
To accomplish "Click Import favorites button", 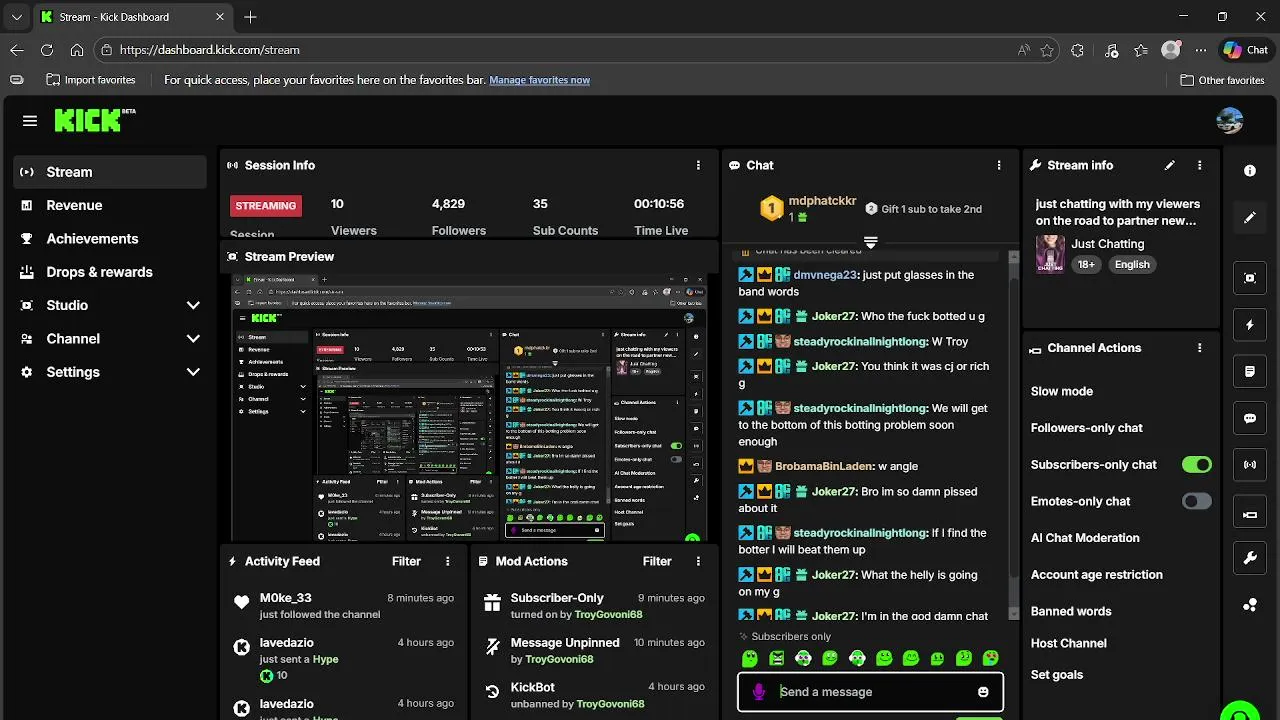I will pyautogui.click(x=90, y=80).
